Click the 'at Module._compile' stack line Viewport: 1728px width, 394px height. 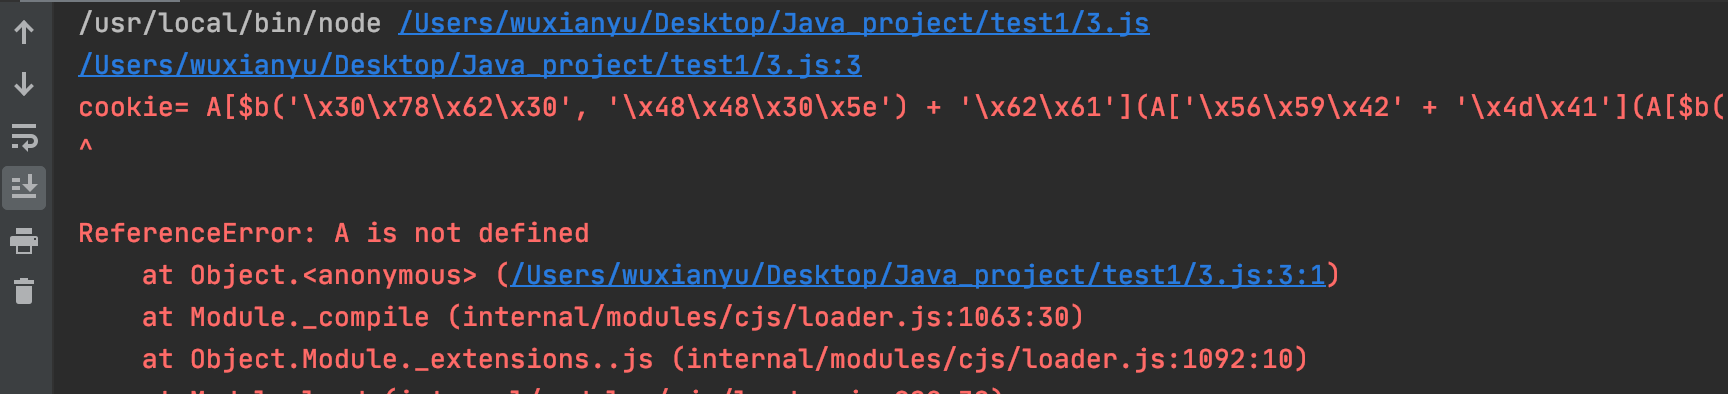coord(286,317)
